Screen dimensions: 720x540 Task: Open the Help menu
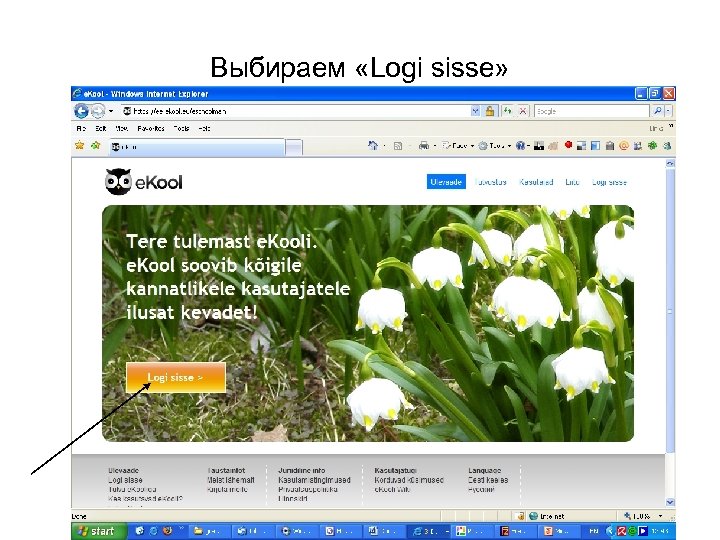click(x=204, y=129)
